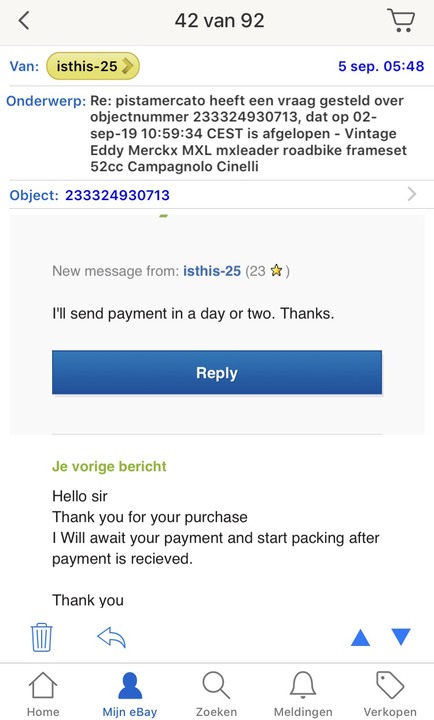Tap the feedback star next to 23
This screenshot has width=434, height=720.
[276, 270]
